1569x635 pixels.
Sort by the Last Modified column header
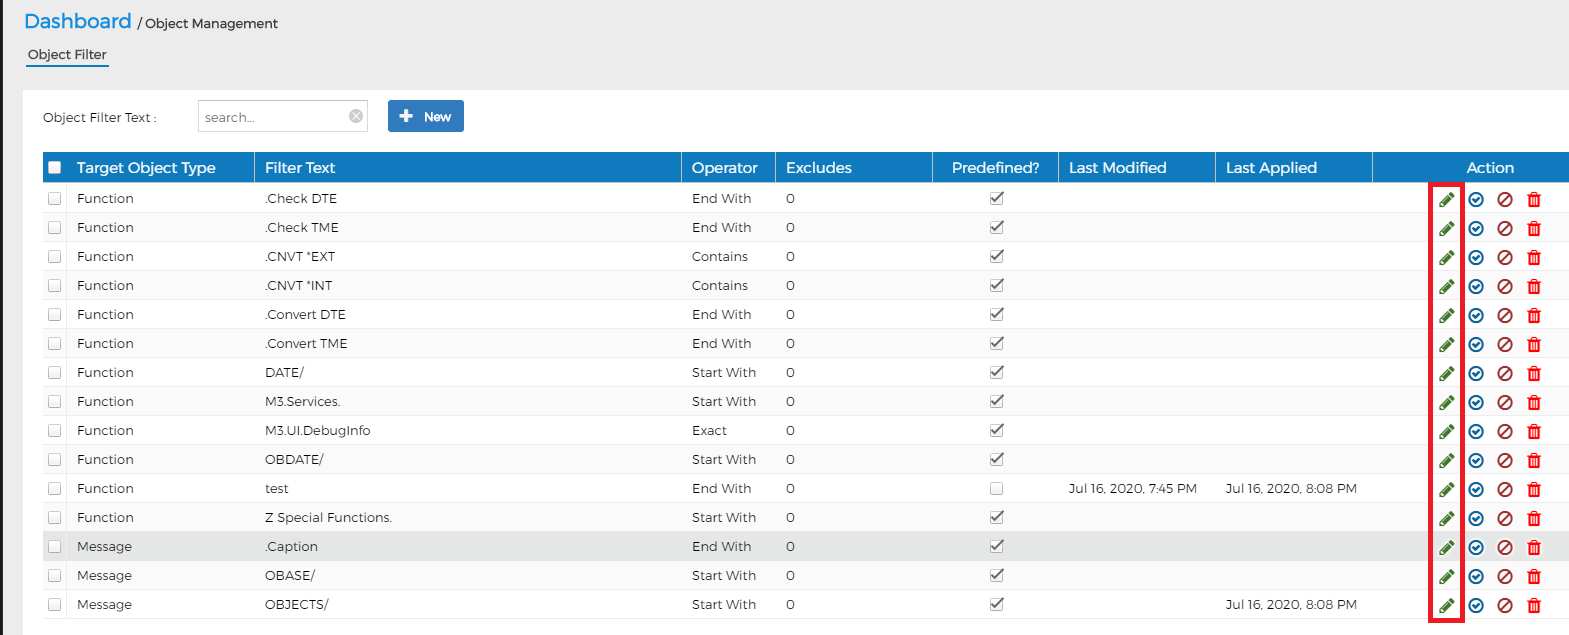pos(1118,168)
